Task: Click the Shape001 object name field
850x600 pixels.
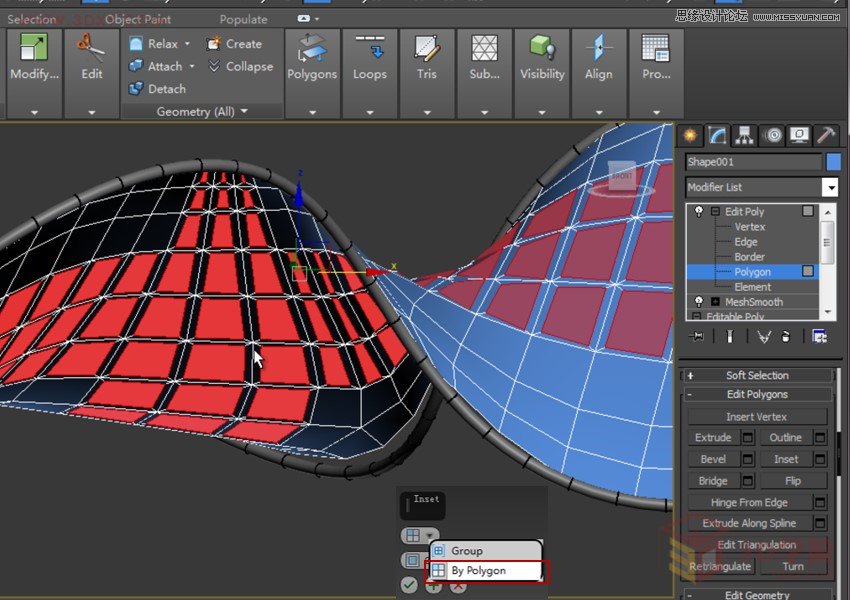Action: tap(754, 162)
